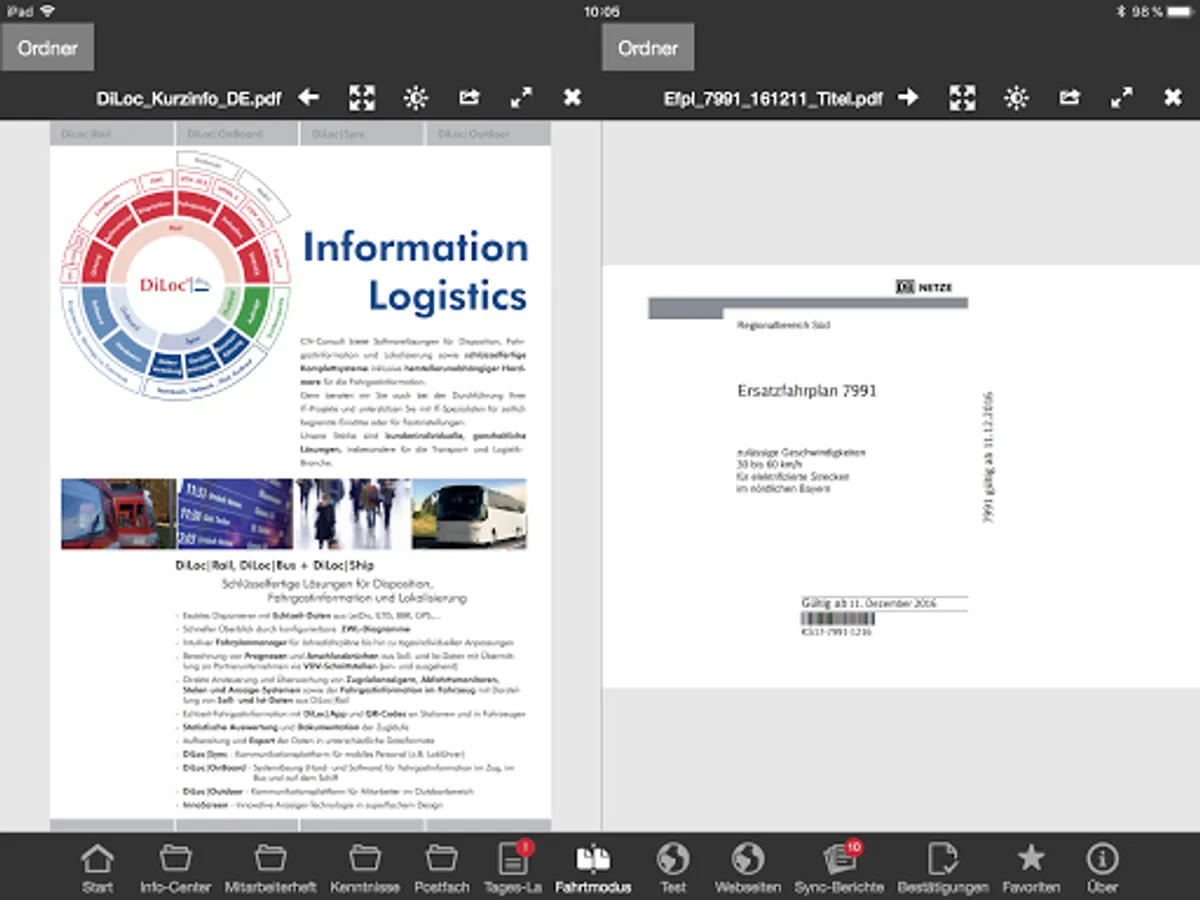Close the right document pane
The width and height of the screenshot is (1200, 900).
point(1173,98)
